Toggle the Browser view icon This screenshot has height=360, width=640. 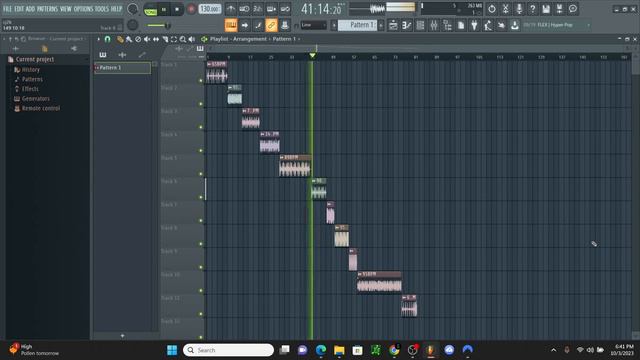[x=447, y=25]
